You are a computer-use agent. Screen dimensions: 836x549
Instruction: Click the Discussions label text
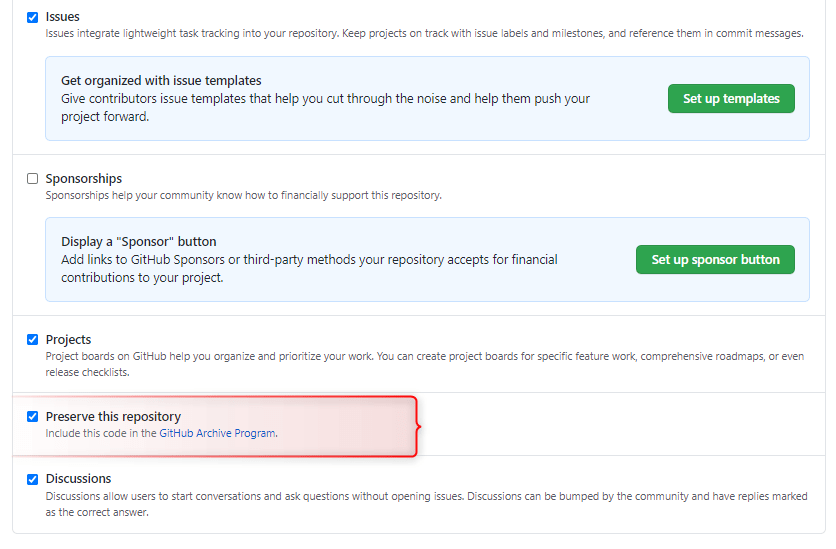(78, 478)
